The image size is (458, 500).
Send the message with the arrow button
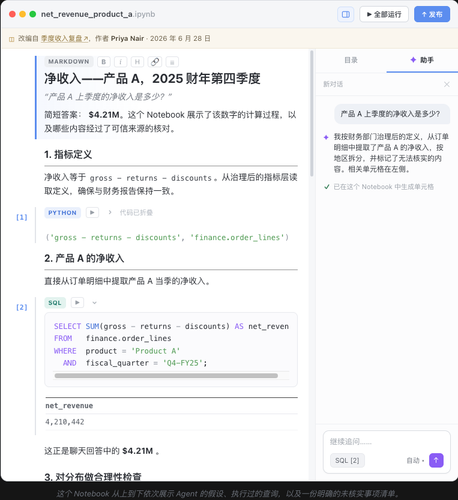[x=436, y=460]
